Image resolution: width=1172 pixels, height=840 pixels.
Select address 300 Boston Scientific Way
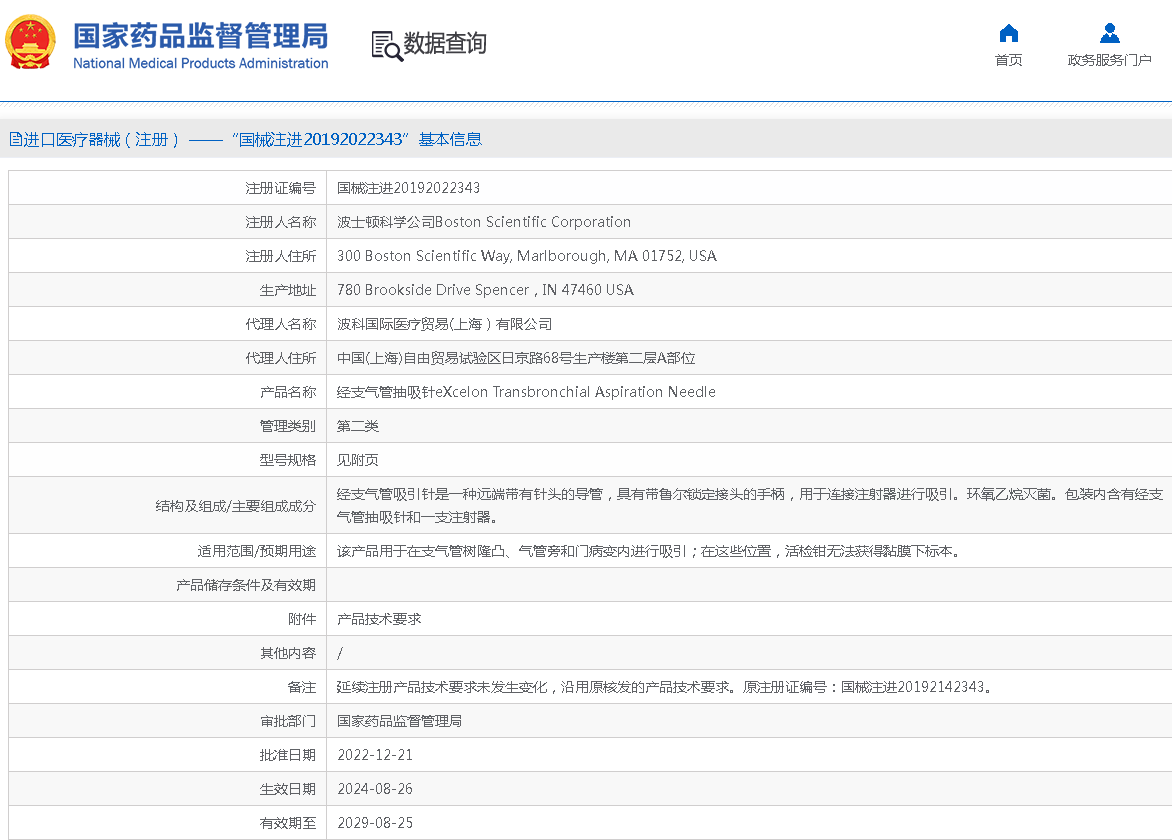click(x=526, y=256)
